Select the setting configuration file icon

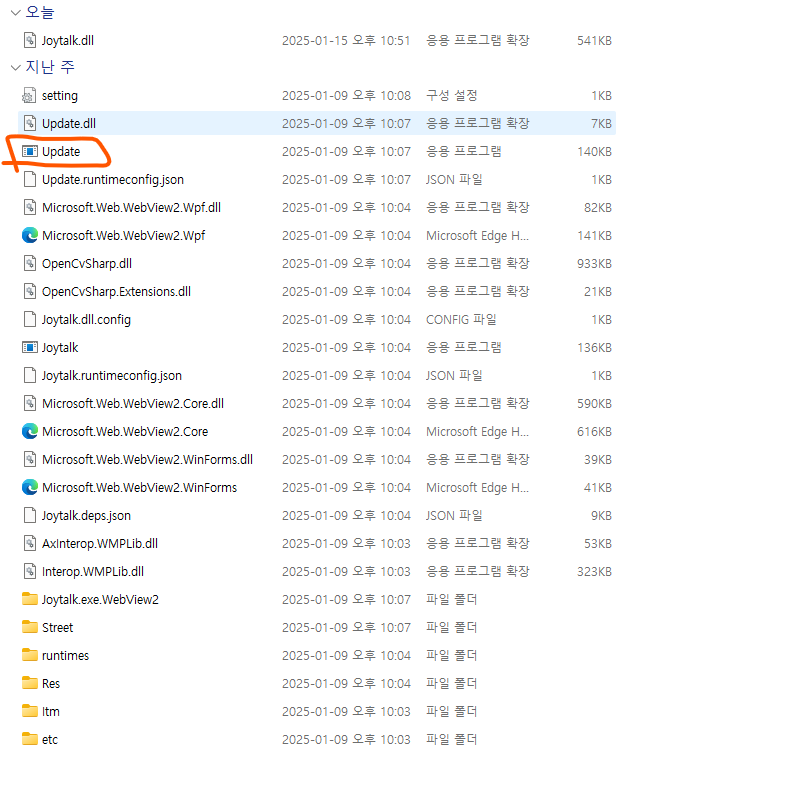coord(30,96)
